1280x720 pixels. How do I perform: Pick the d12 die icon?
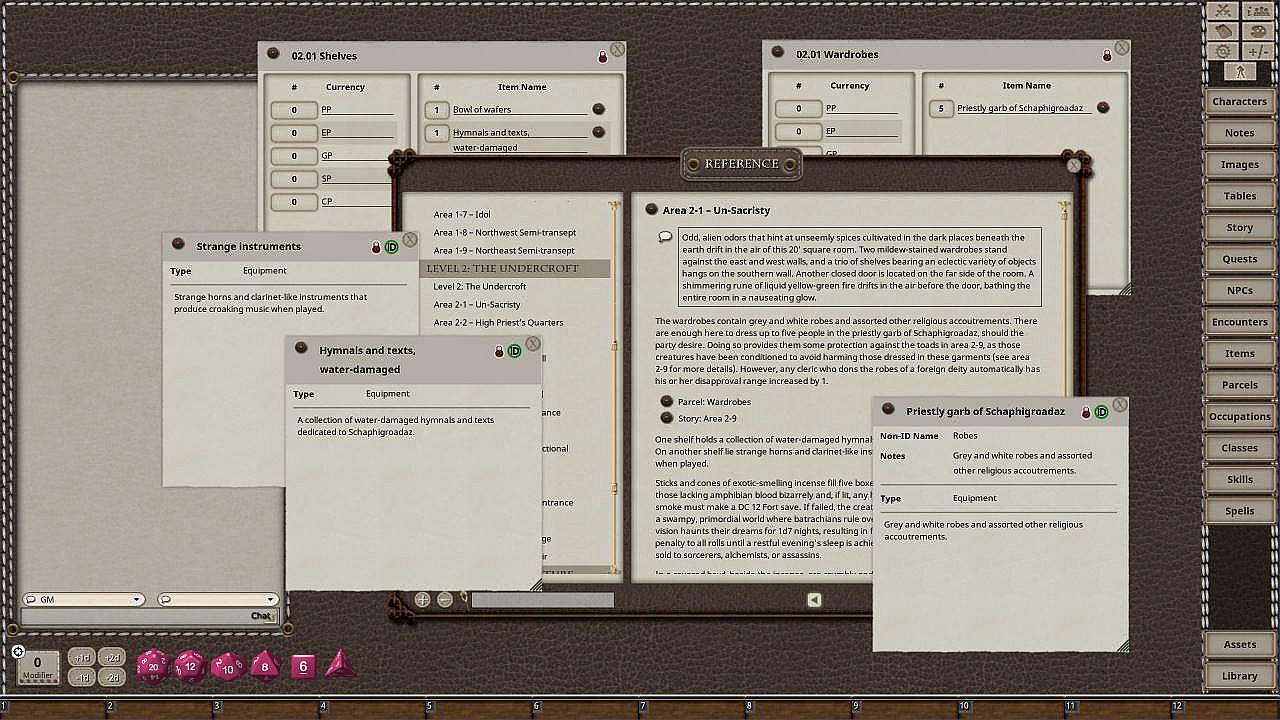190,666
